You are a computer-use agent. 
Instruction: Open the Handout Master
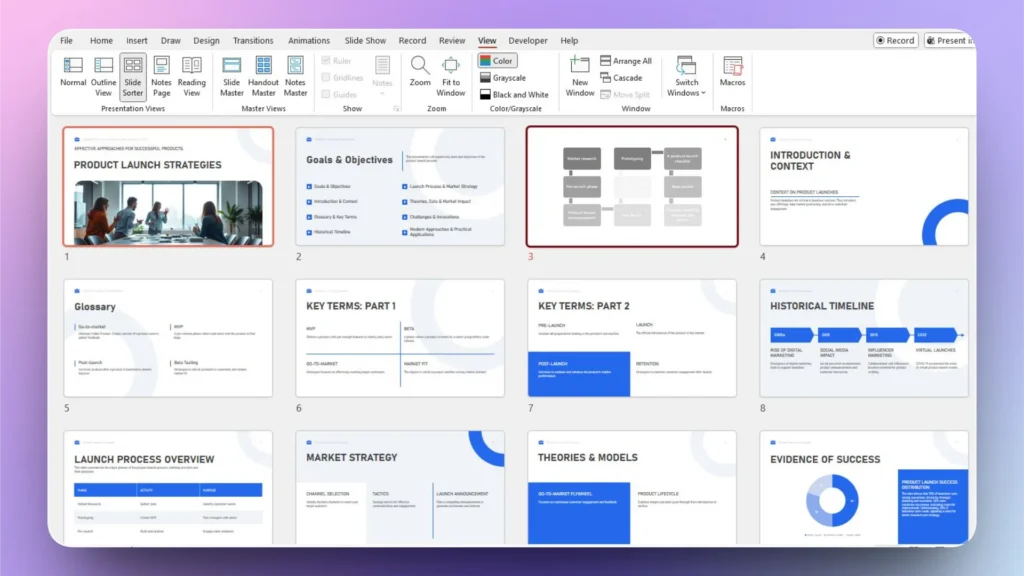[264, 75]
